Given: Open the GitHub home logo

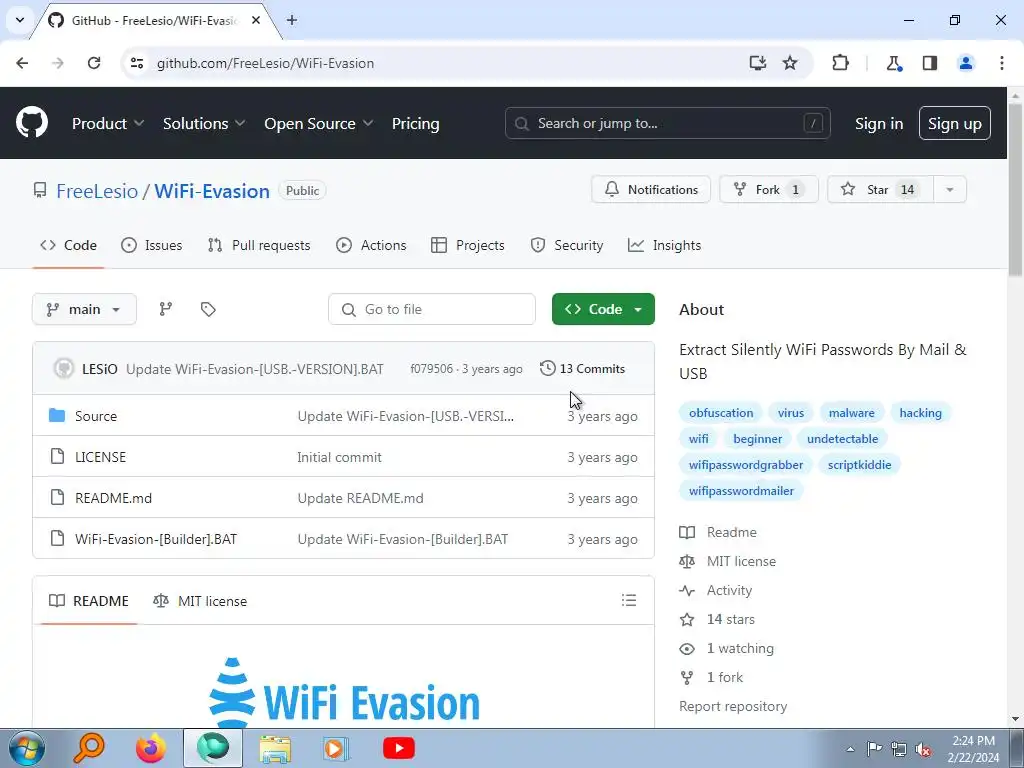Looking at the screenshot, I should pyautogui.click(x=31, y=123).
